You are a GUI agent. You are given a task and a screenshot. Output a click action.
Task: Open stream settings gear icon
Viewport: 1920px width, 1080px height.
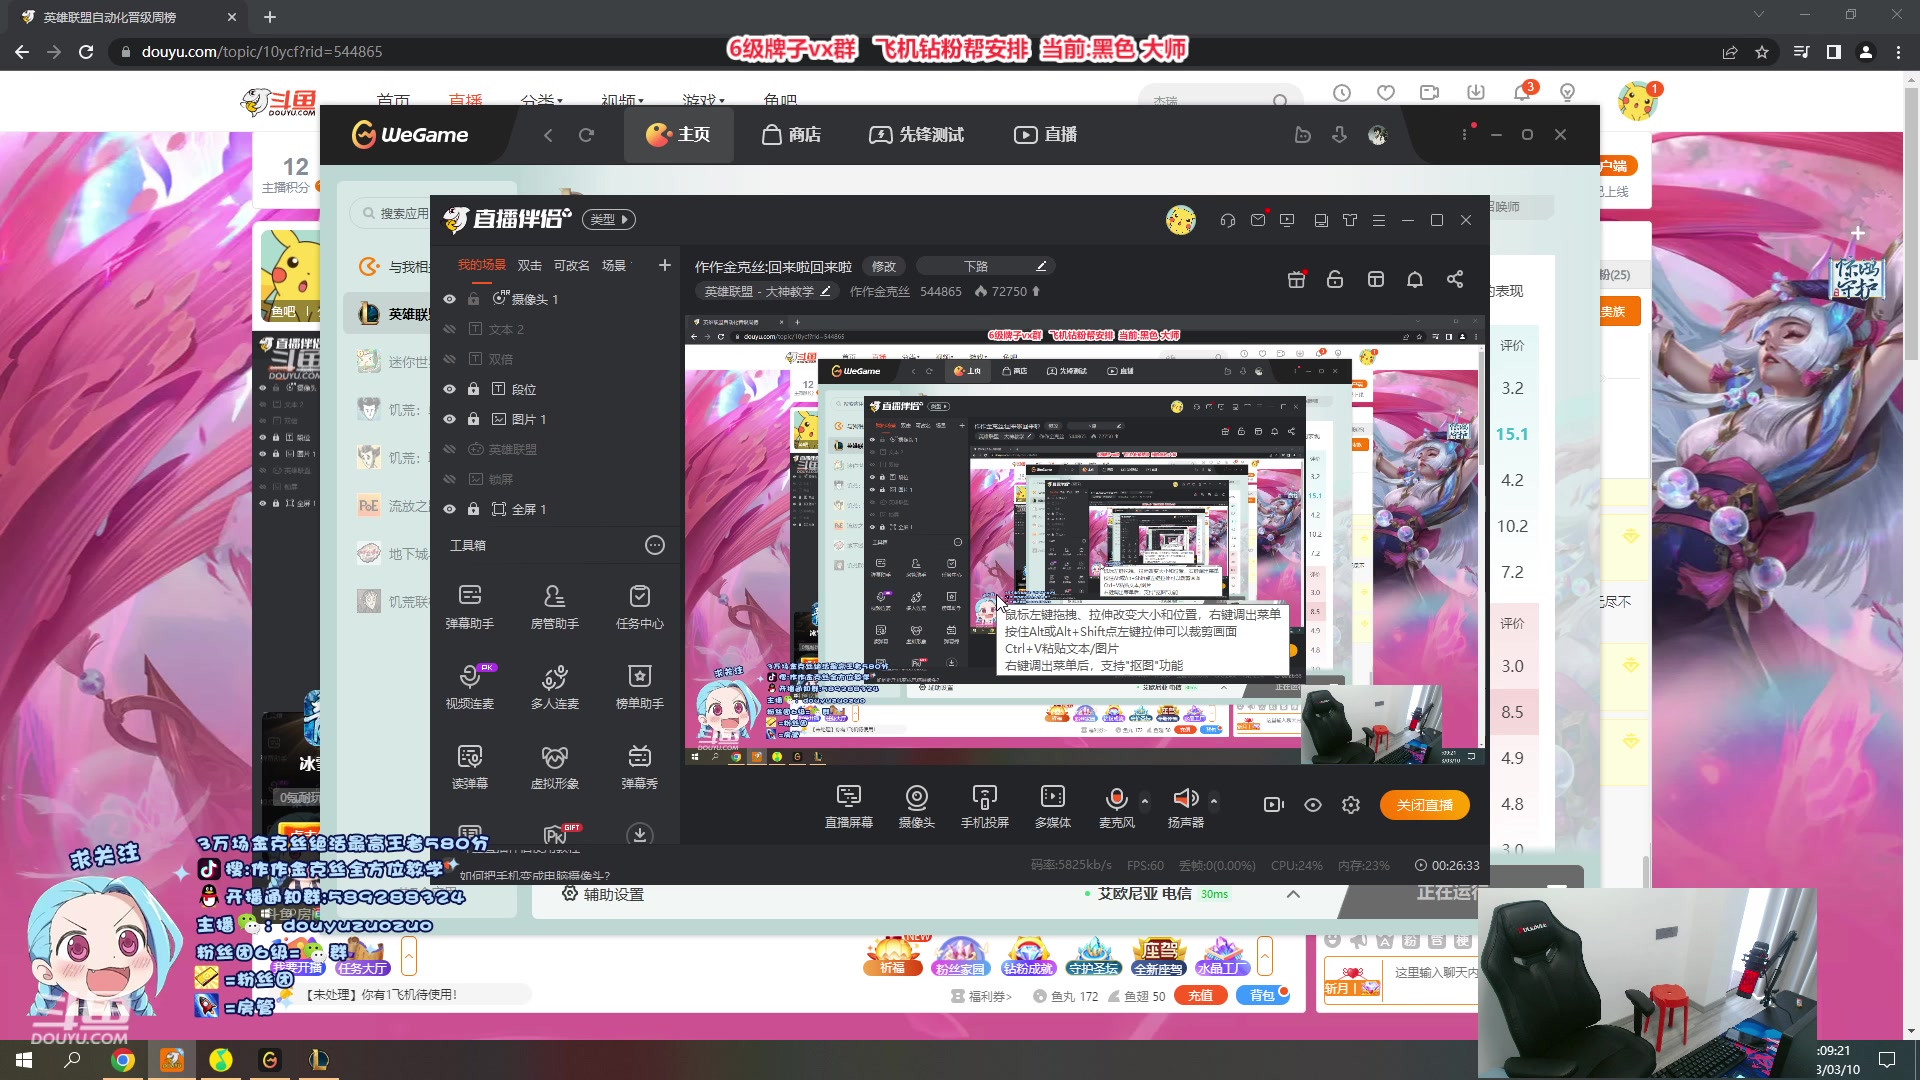coord(1351,805)
